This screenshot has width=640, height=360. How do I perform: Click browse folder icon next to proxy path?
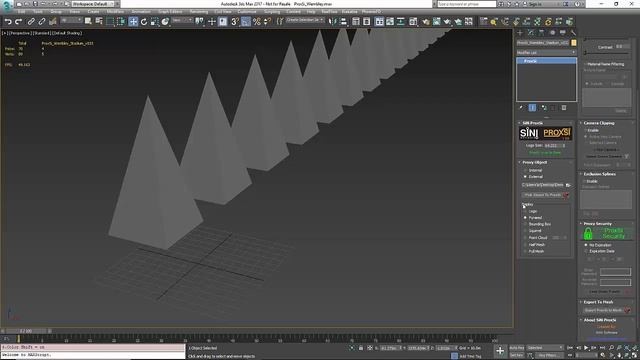(x=568, y=185)
